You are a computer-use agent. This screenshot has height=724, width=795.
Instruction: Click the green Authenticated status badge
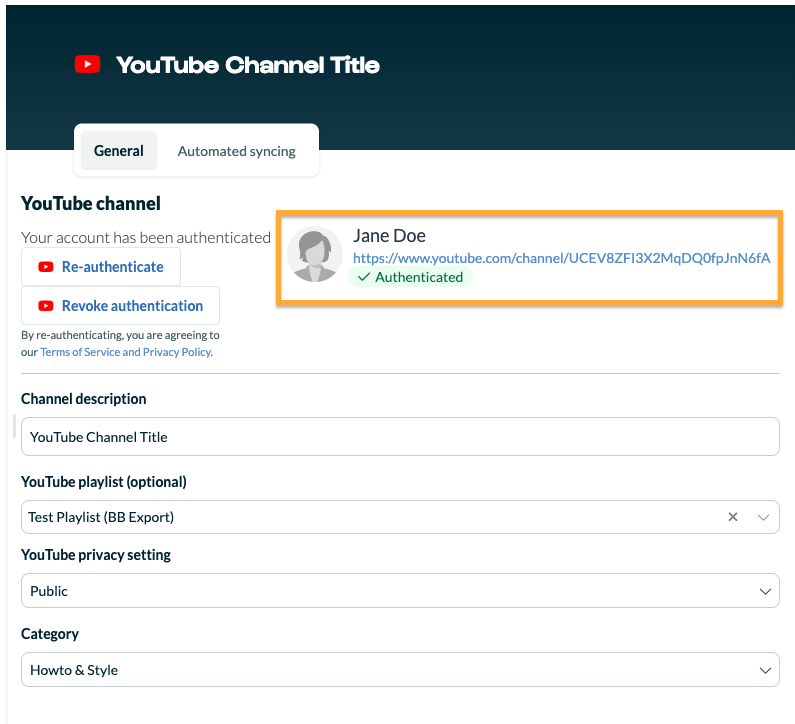410,277
